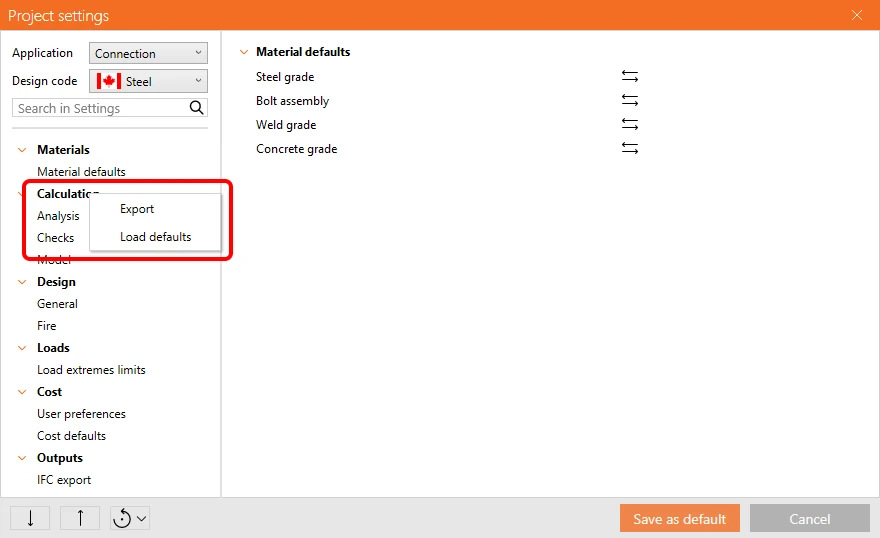
Task: Click the swap icon next to Steel grade
Action: (x=630, y=76)
